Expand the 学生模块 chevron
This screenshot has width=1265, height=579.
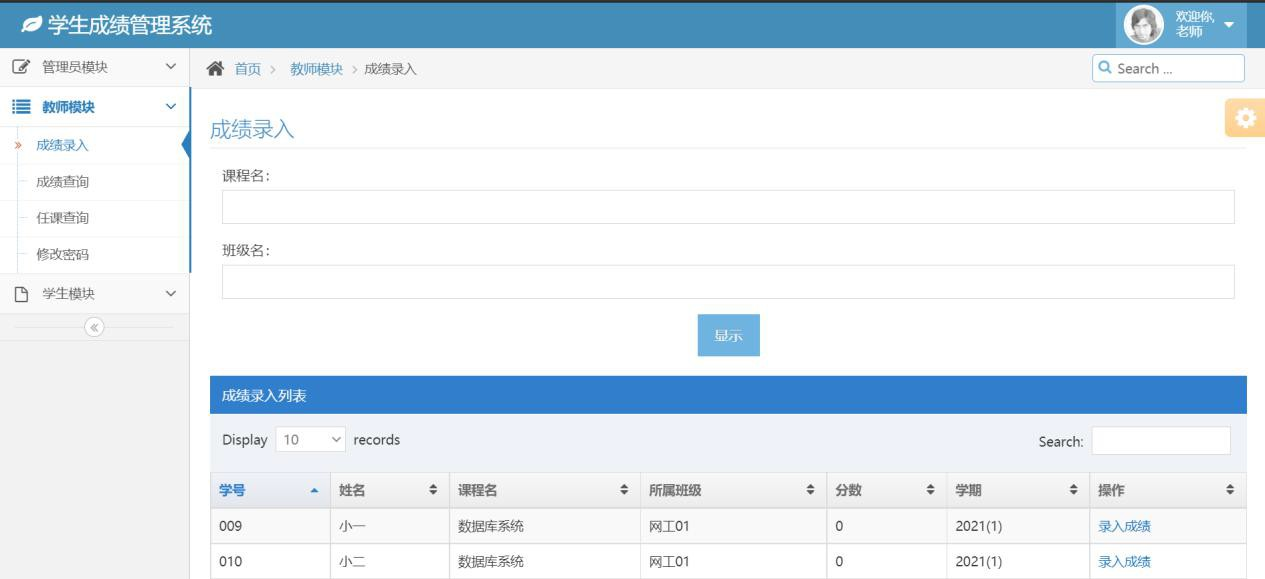click(x=170, y=294)
